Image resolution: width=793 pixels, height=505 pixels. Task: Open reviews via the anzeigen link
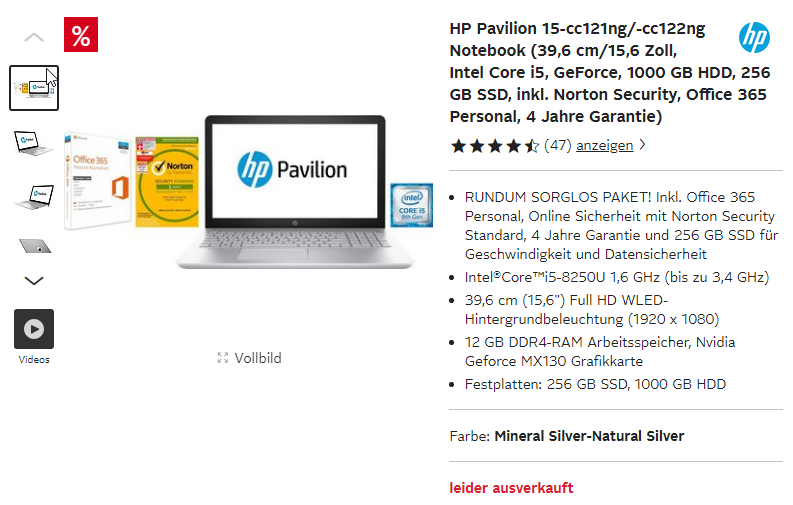click(x=604, y=146)
